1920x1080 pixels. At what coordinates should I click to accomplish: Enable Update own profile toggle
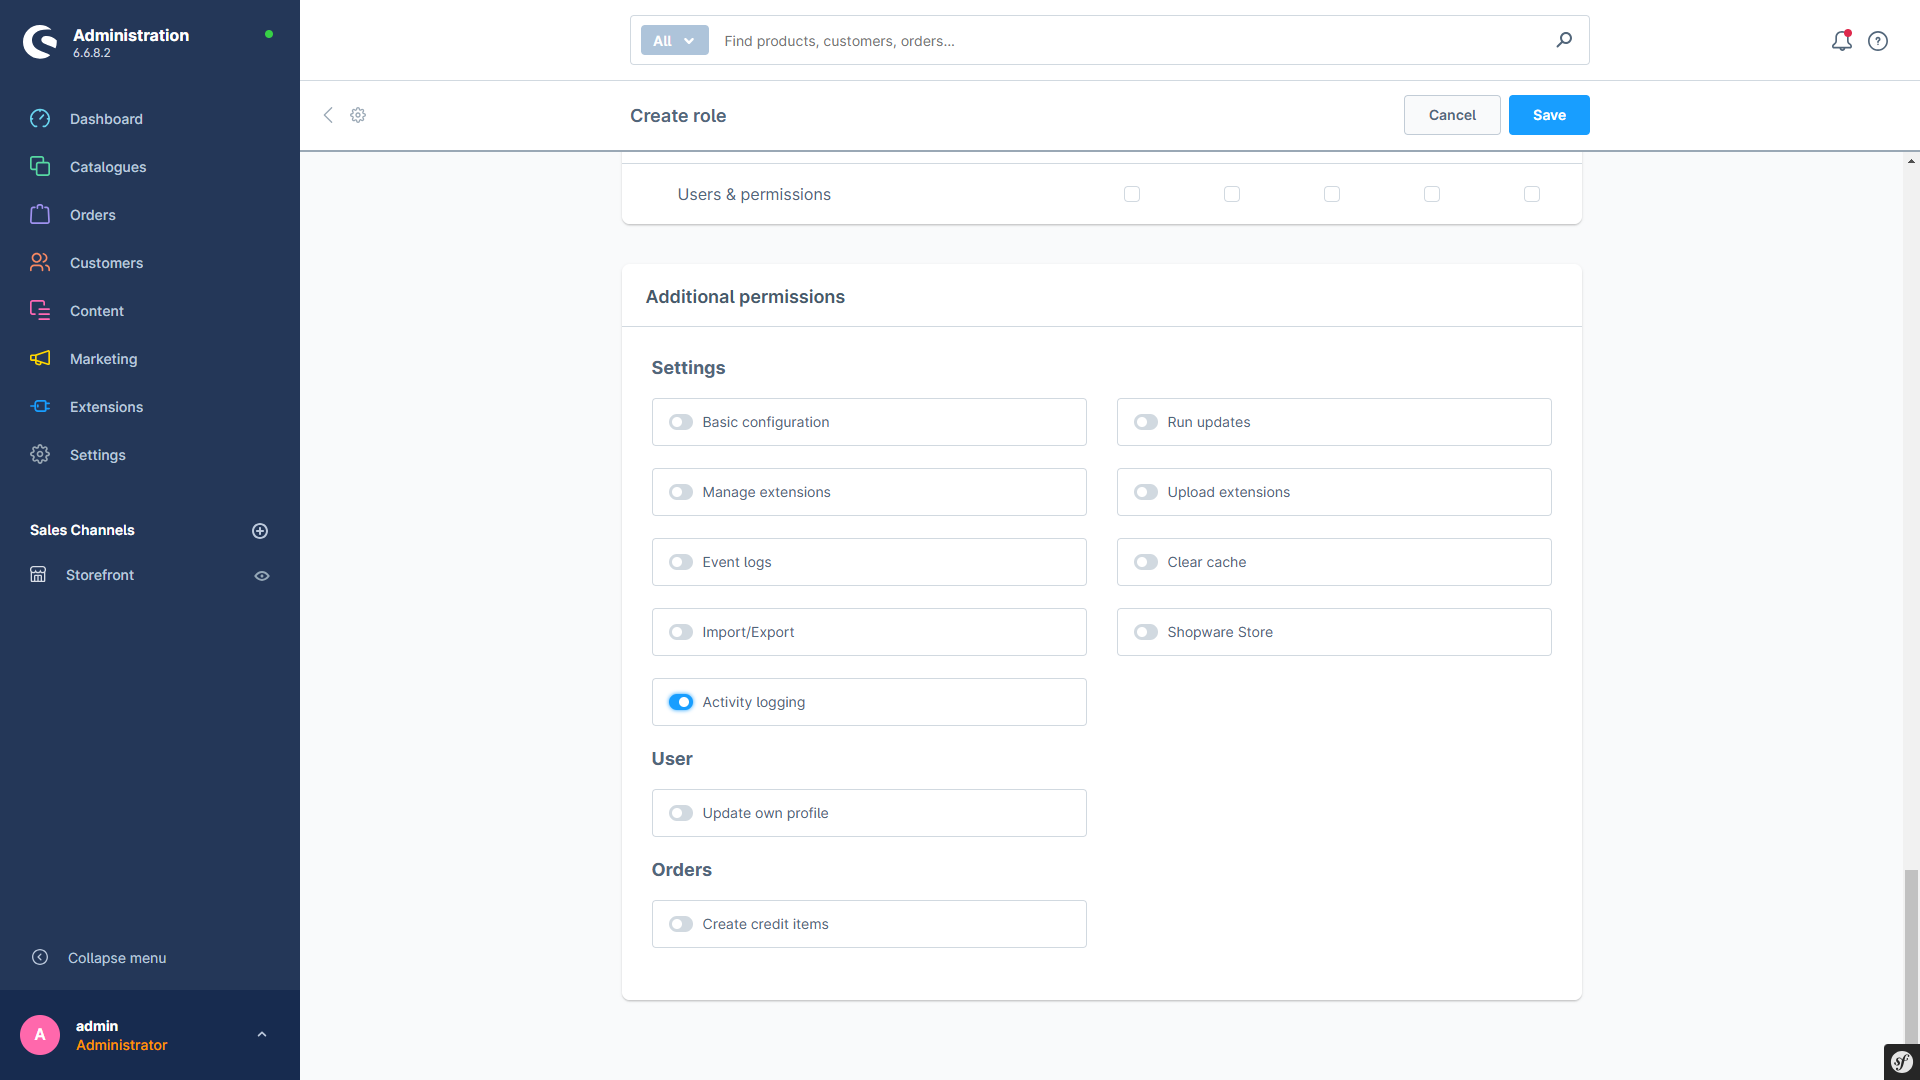(681, 814)
